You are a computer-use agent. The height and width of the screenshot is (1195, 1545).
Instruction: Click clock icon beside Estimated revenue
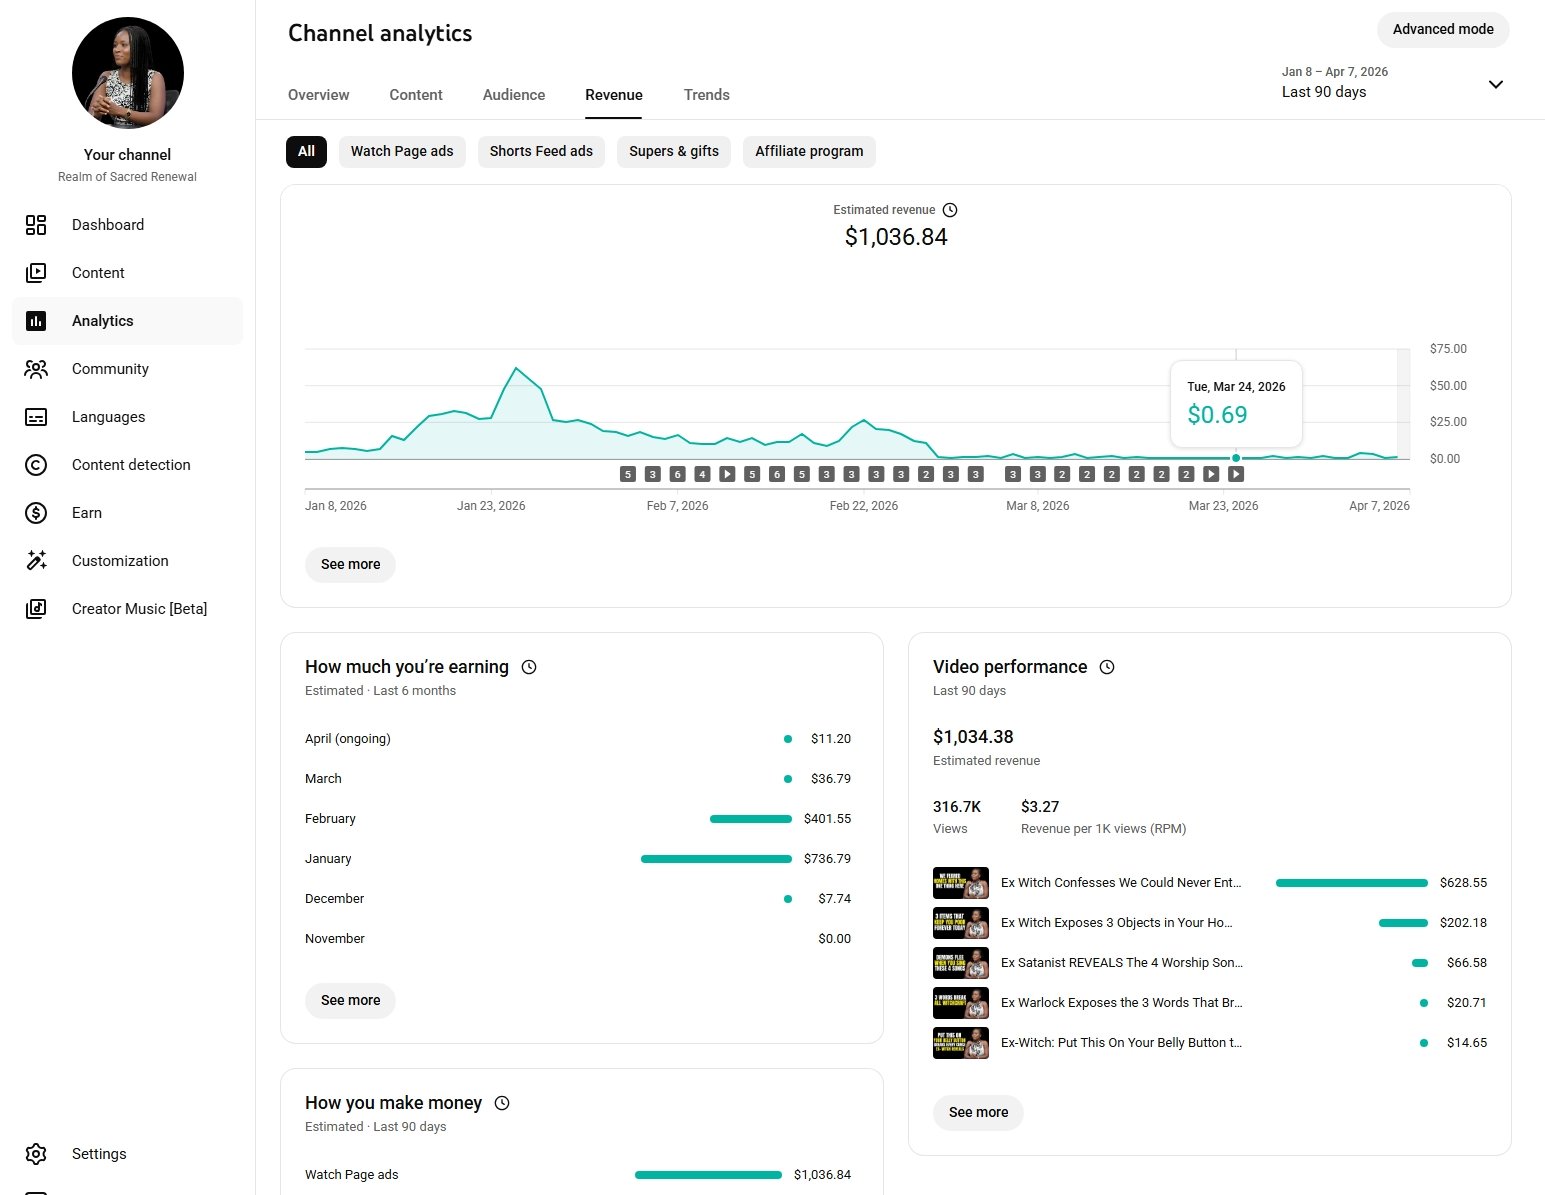pyautogui.click(x=950, y=210)
